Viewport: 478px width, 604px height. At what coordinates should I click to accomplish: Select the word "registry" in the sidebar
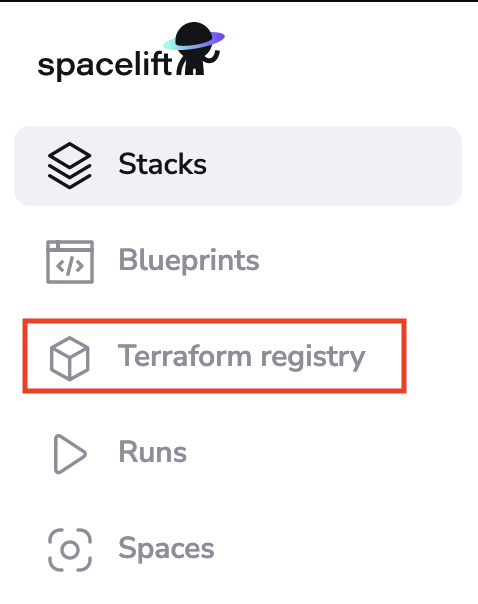(x=313, y=358)
